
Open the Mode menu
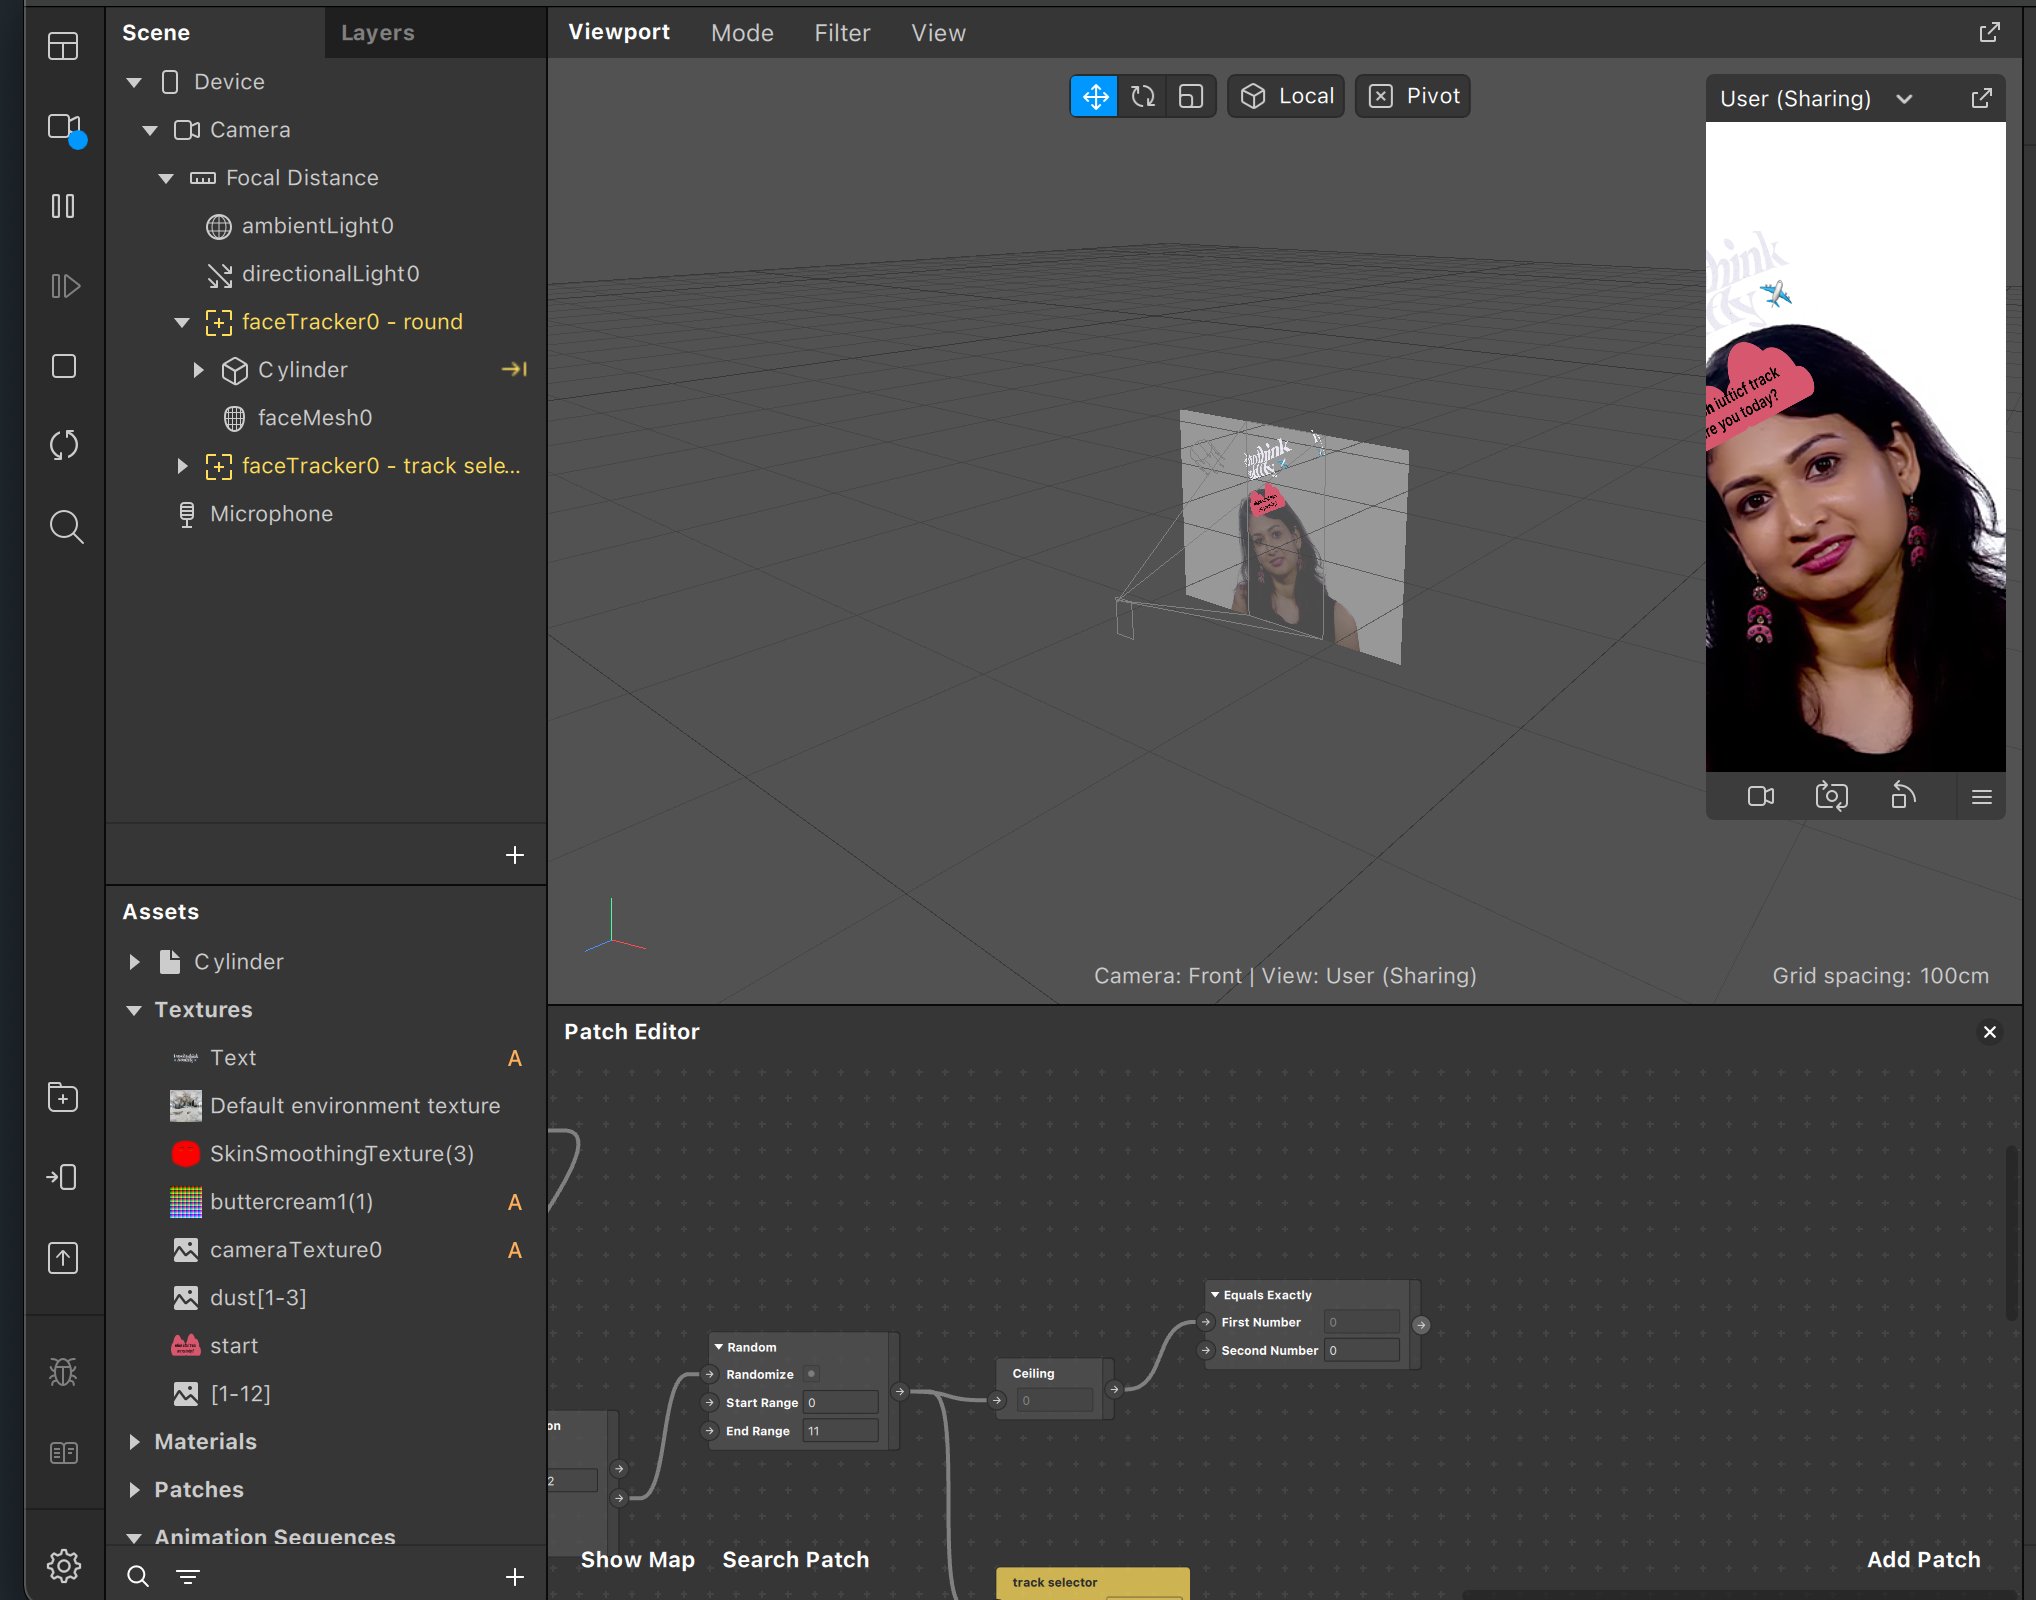(742, 33)
